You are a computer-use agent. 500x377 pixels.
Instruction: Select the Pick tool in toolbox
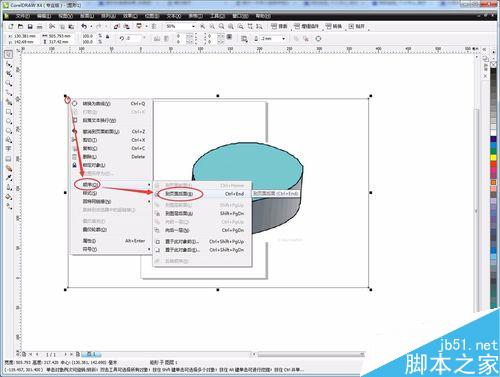coord(9,54)
